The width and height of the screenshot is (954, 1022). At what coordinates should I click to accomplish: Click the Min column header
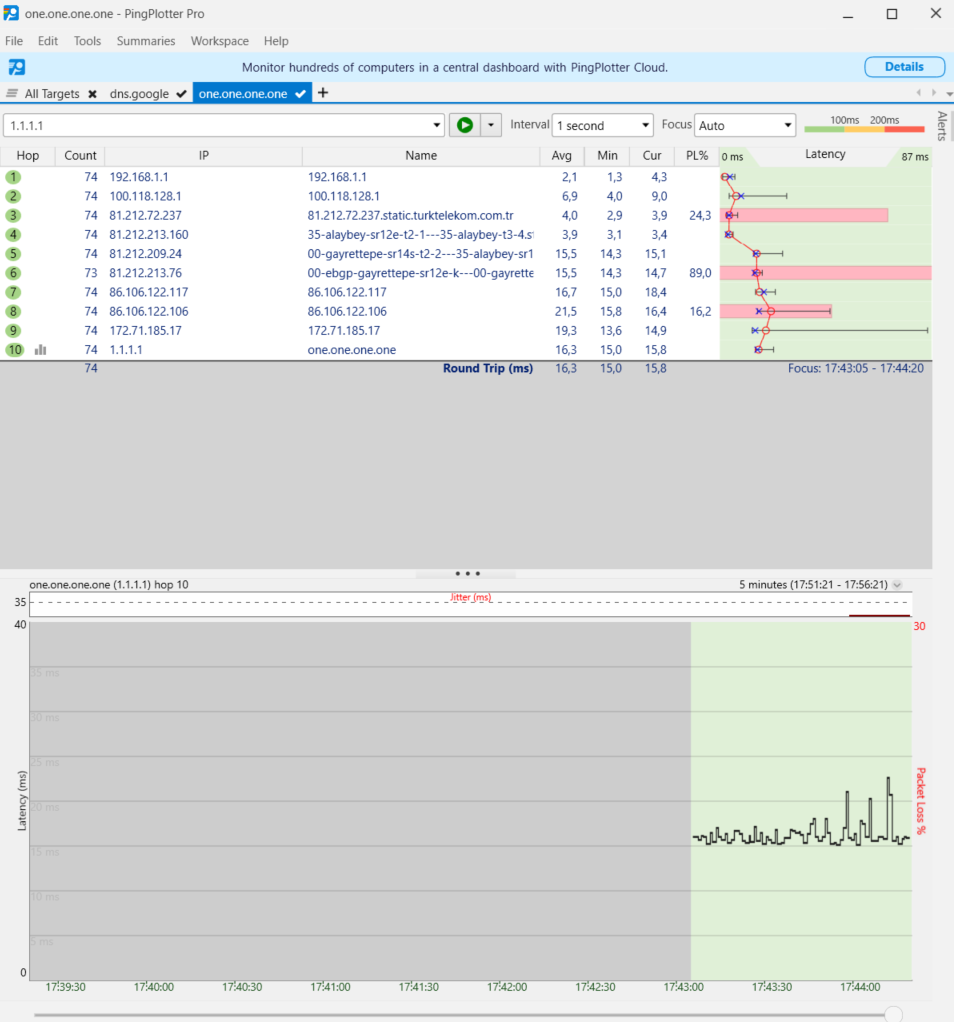pos(607,156)
